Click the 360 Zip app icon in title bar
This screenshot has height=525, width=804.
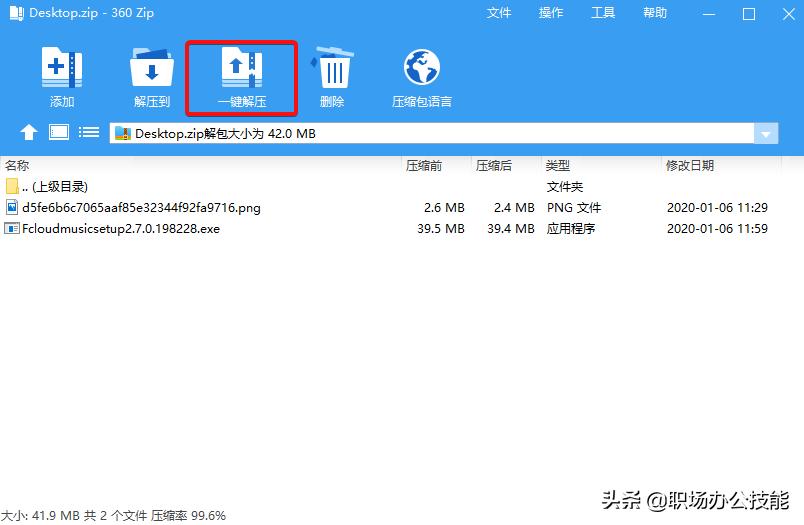(16, 13)
